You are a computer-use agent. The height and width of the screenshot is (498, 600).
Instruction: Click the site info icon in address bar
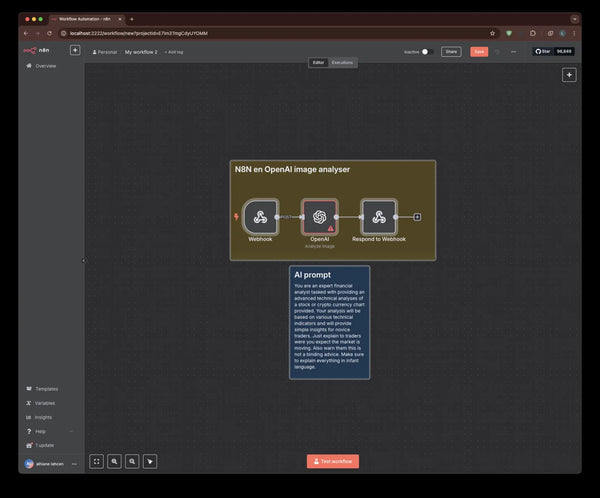[64, 33]
